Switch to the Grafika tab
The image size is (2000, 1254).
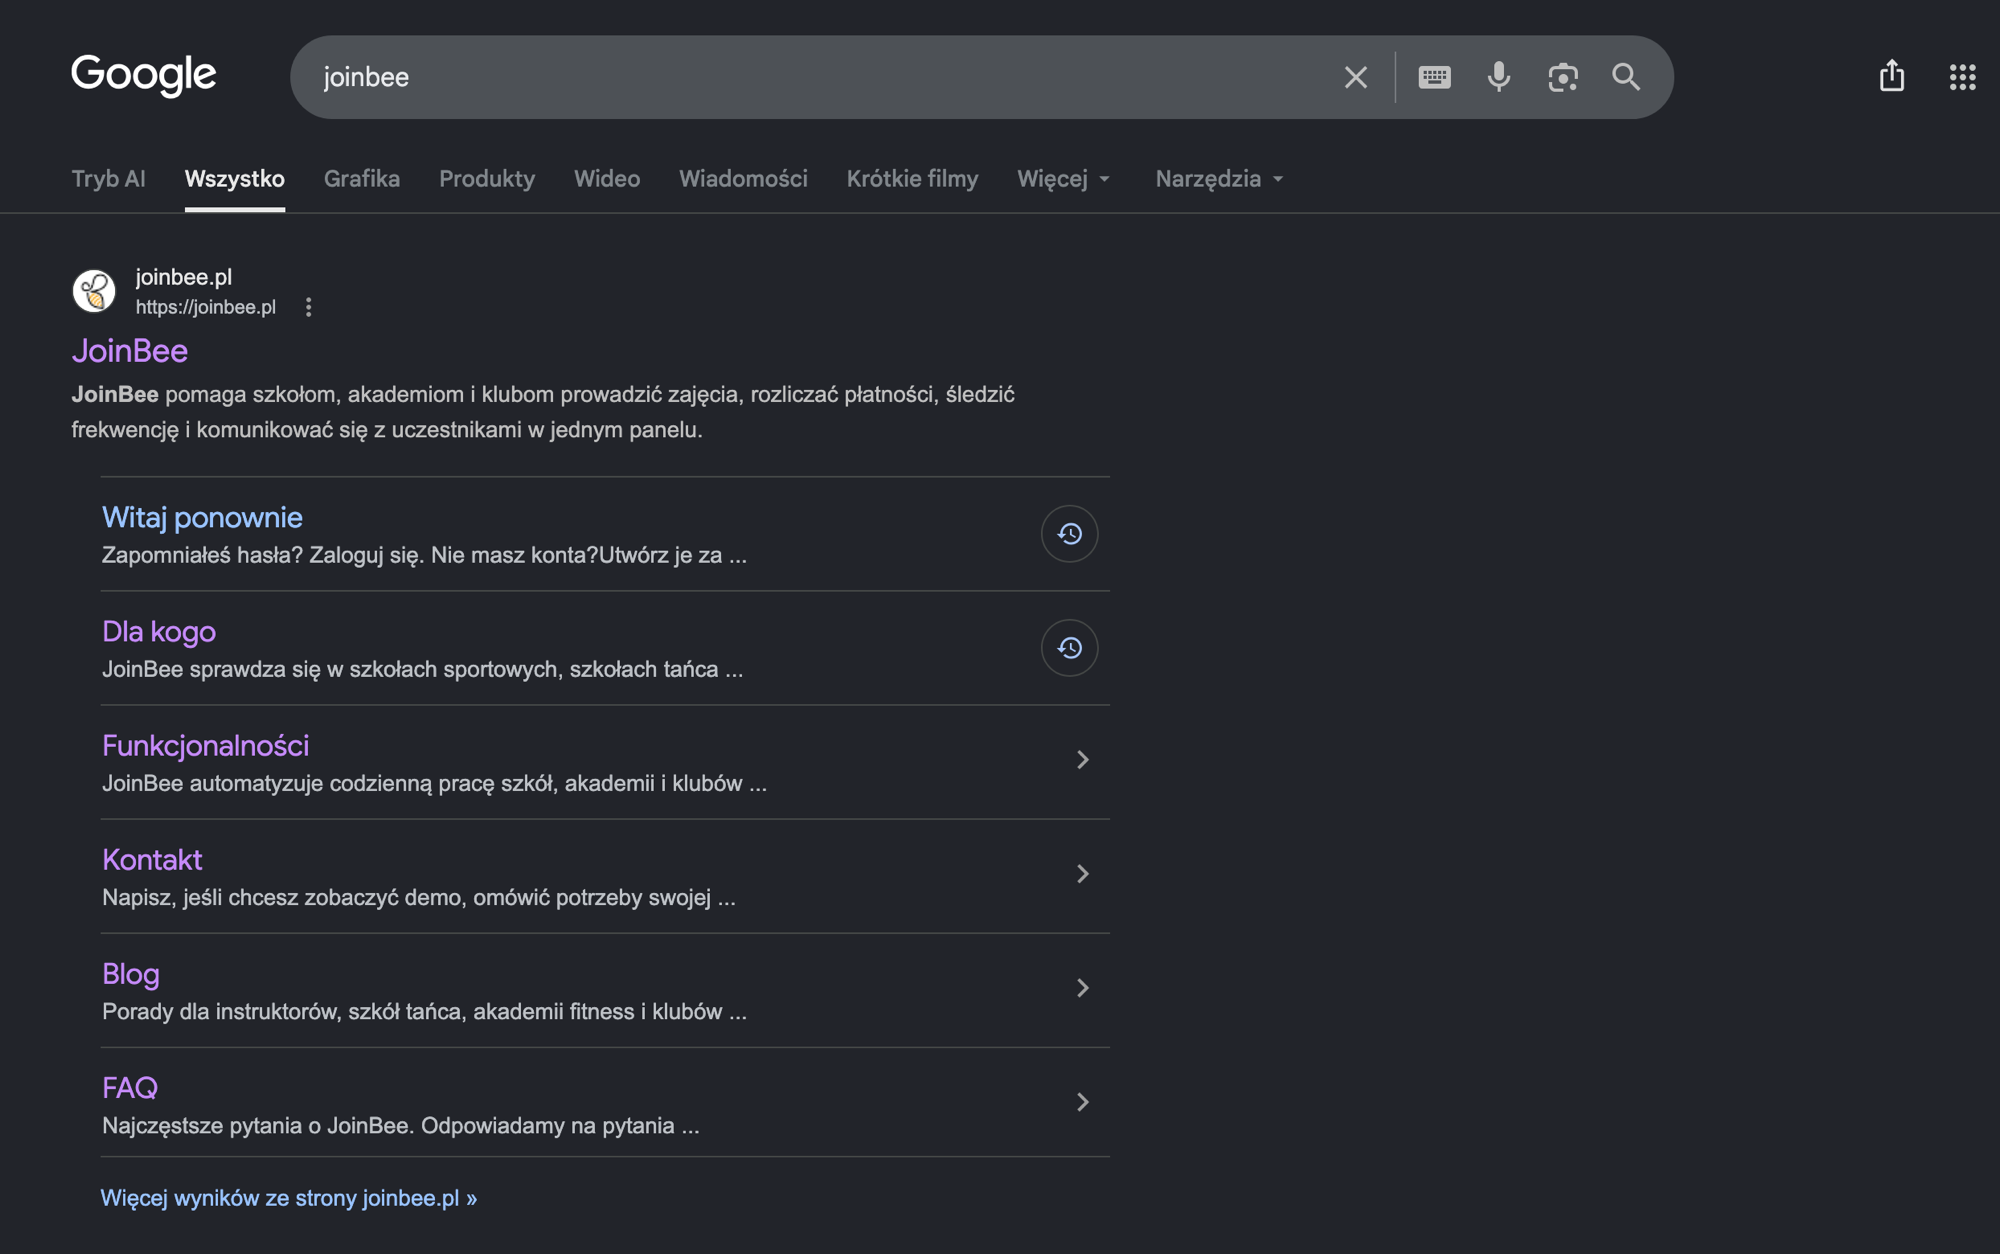361,179
